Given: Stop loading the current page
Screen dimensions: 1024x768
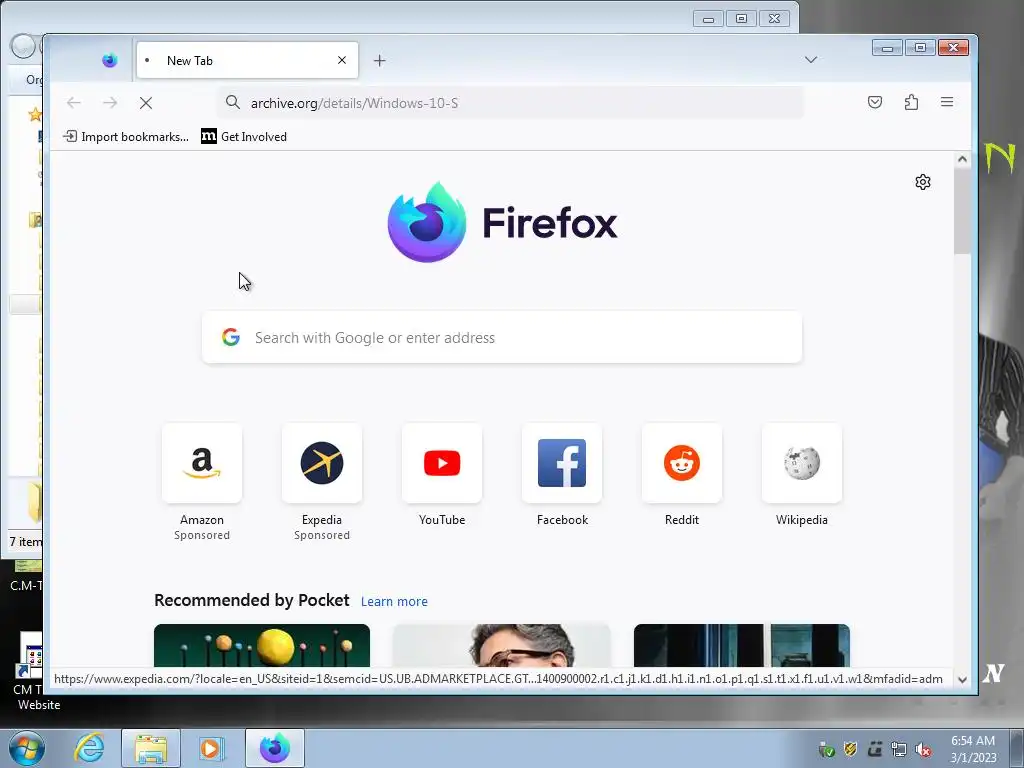Looking at the screenshot, I should 146,103.
